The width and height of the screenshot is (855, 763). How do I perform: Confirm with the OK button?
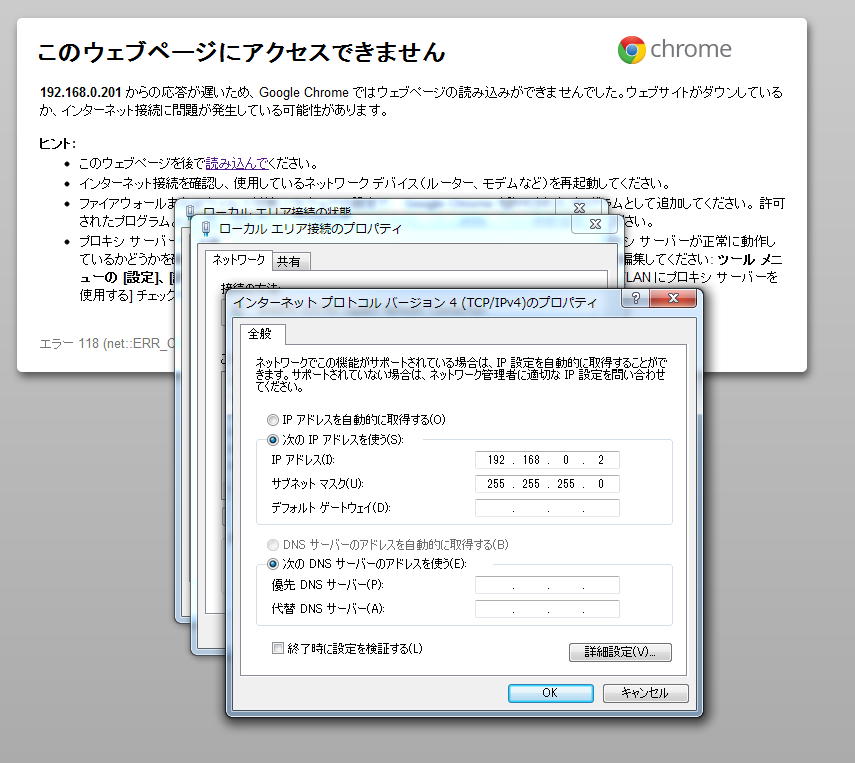tap(550, 693)
